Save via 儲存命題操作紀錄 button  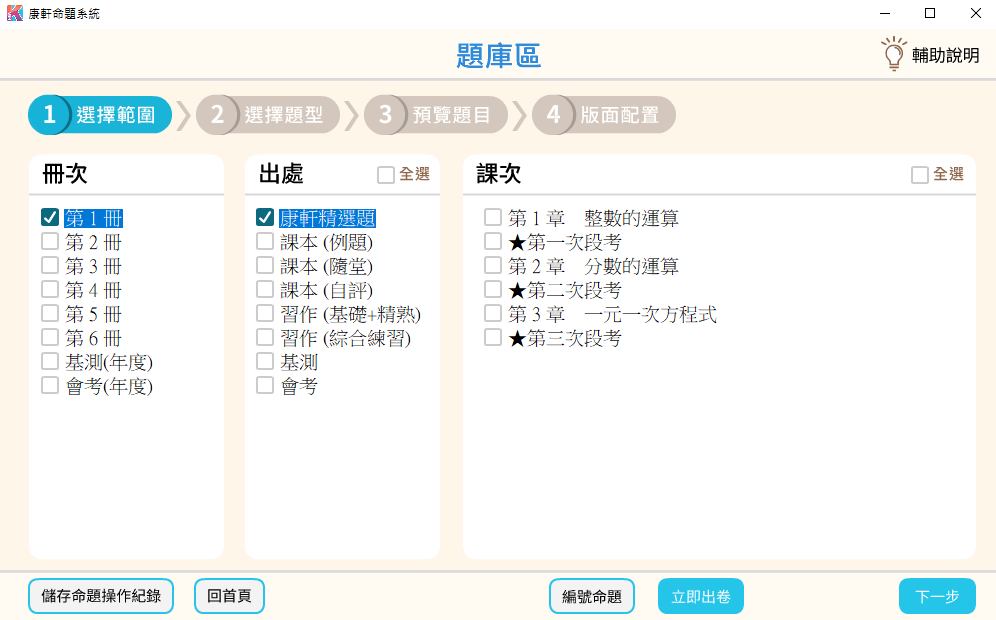[101, 596]
